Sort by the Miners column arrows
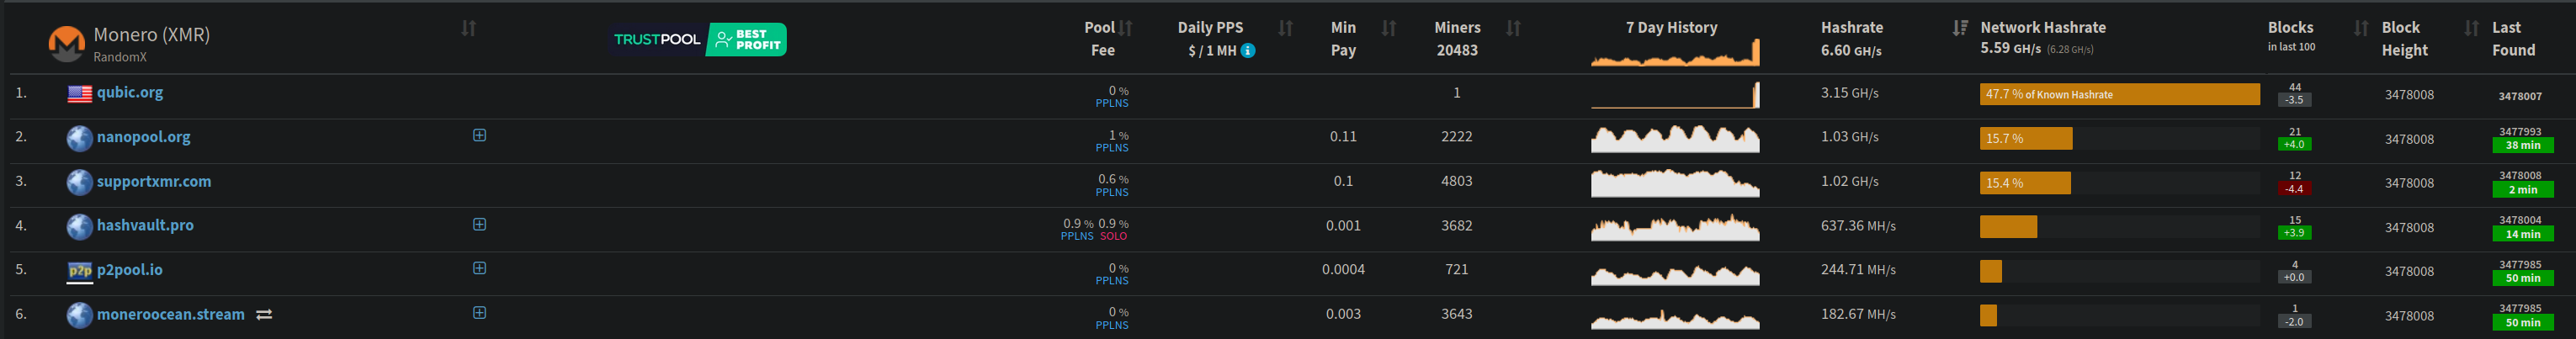The image size is (2576, 339). click(1513, 28)
